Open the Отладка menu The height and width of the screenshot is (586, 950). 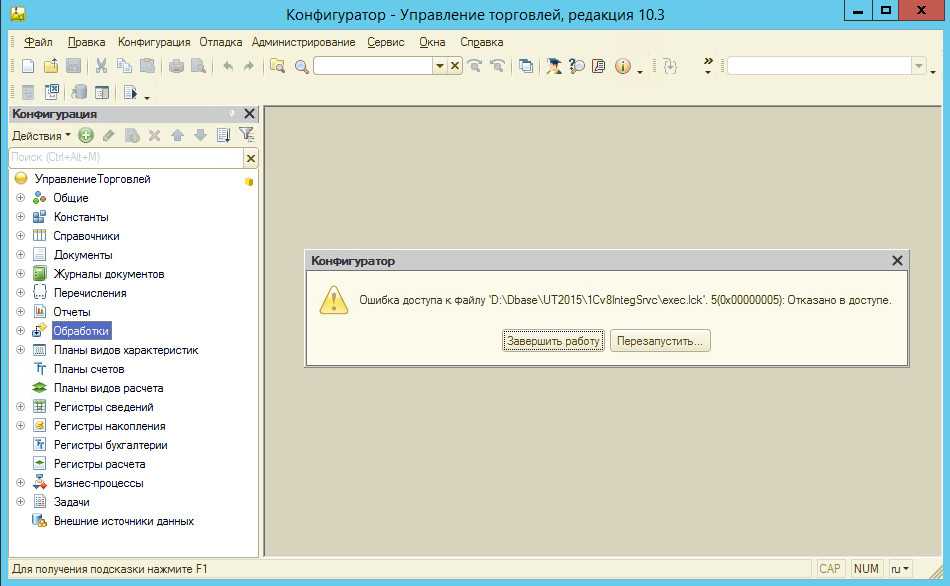tap(221, 42)
